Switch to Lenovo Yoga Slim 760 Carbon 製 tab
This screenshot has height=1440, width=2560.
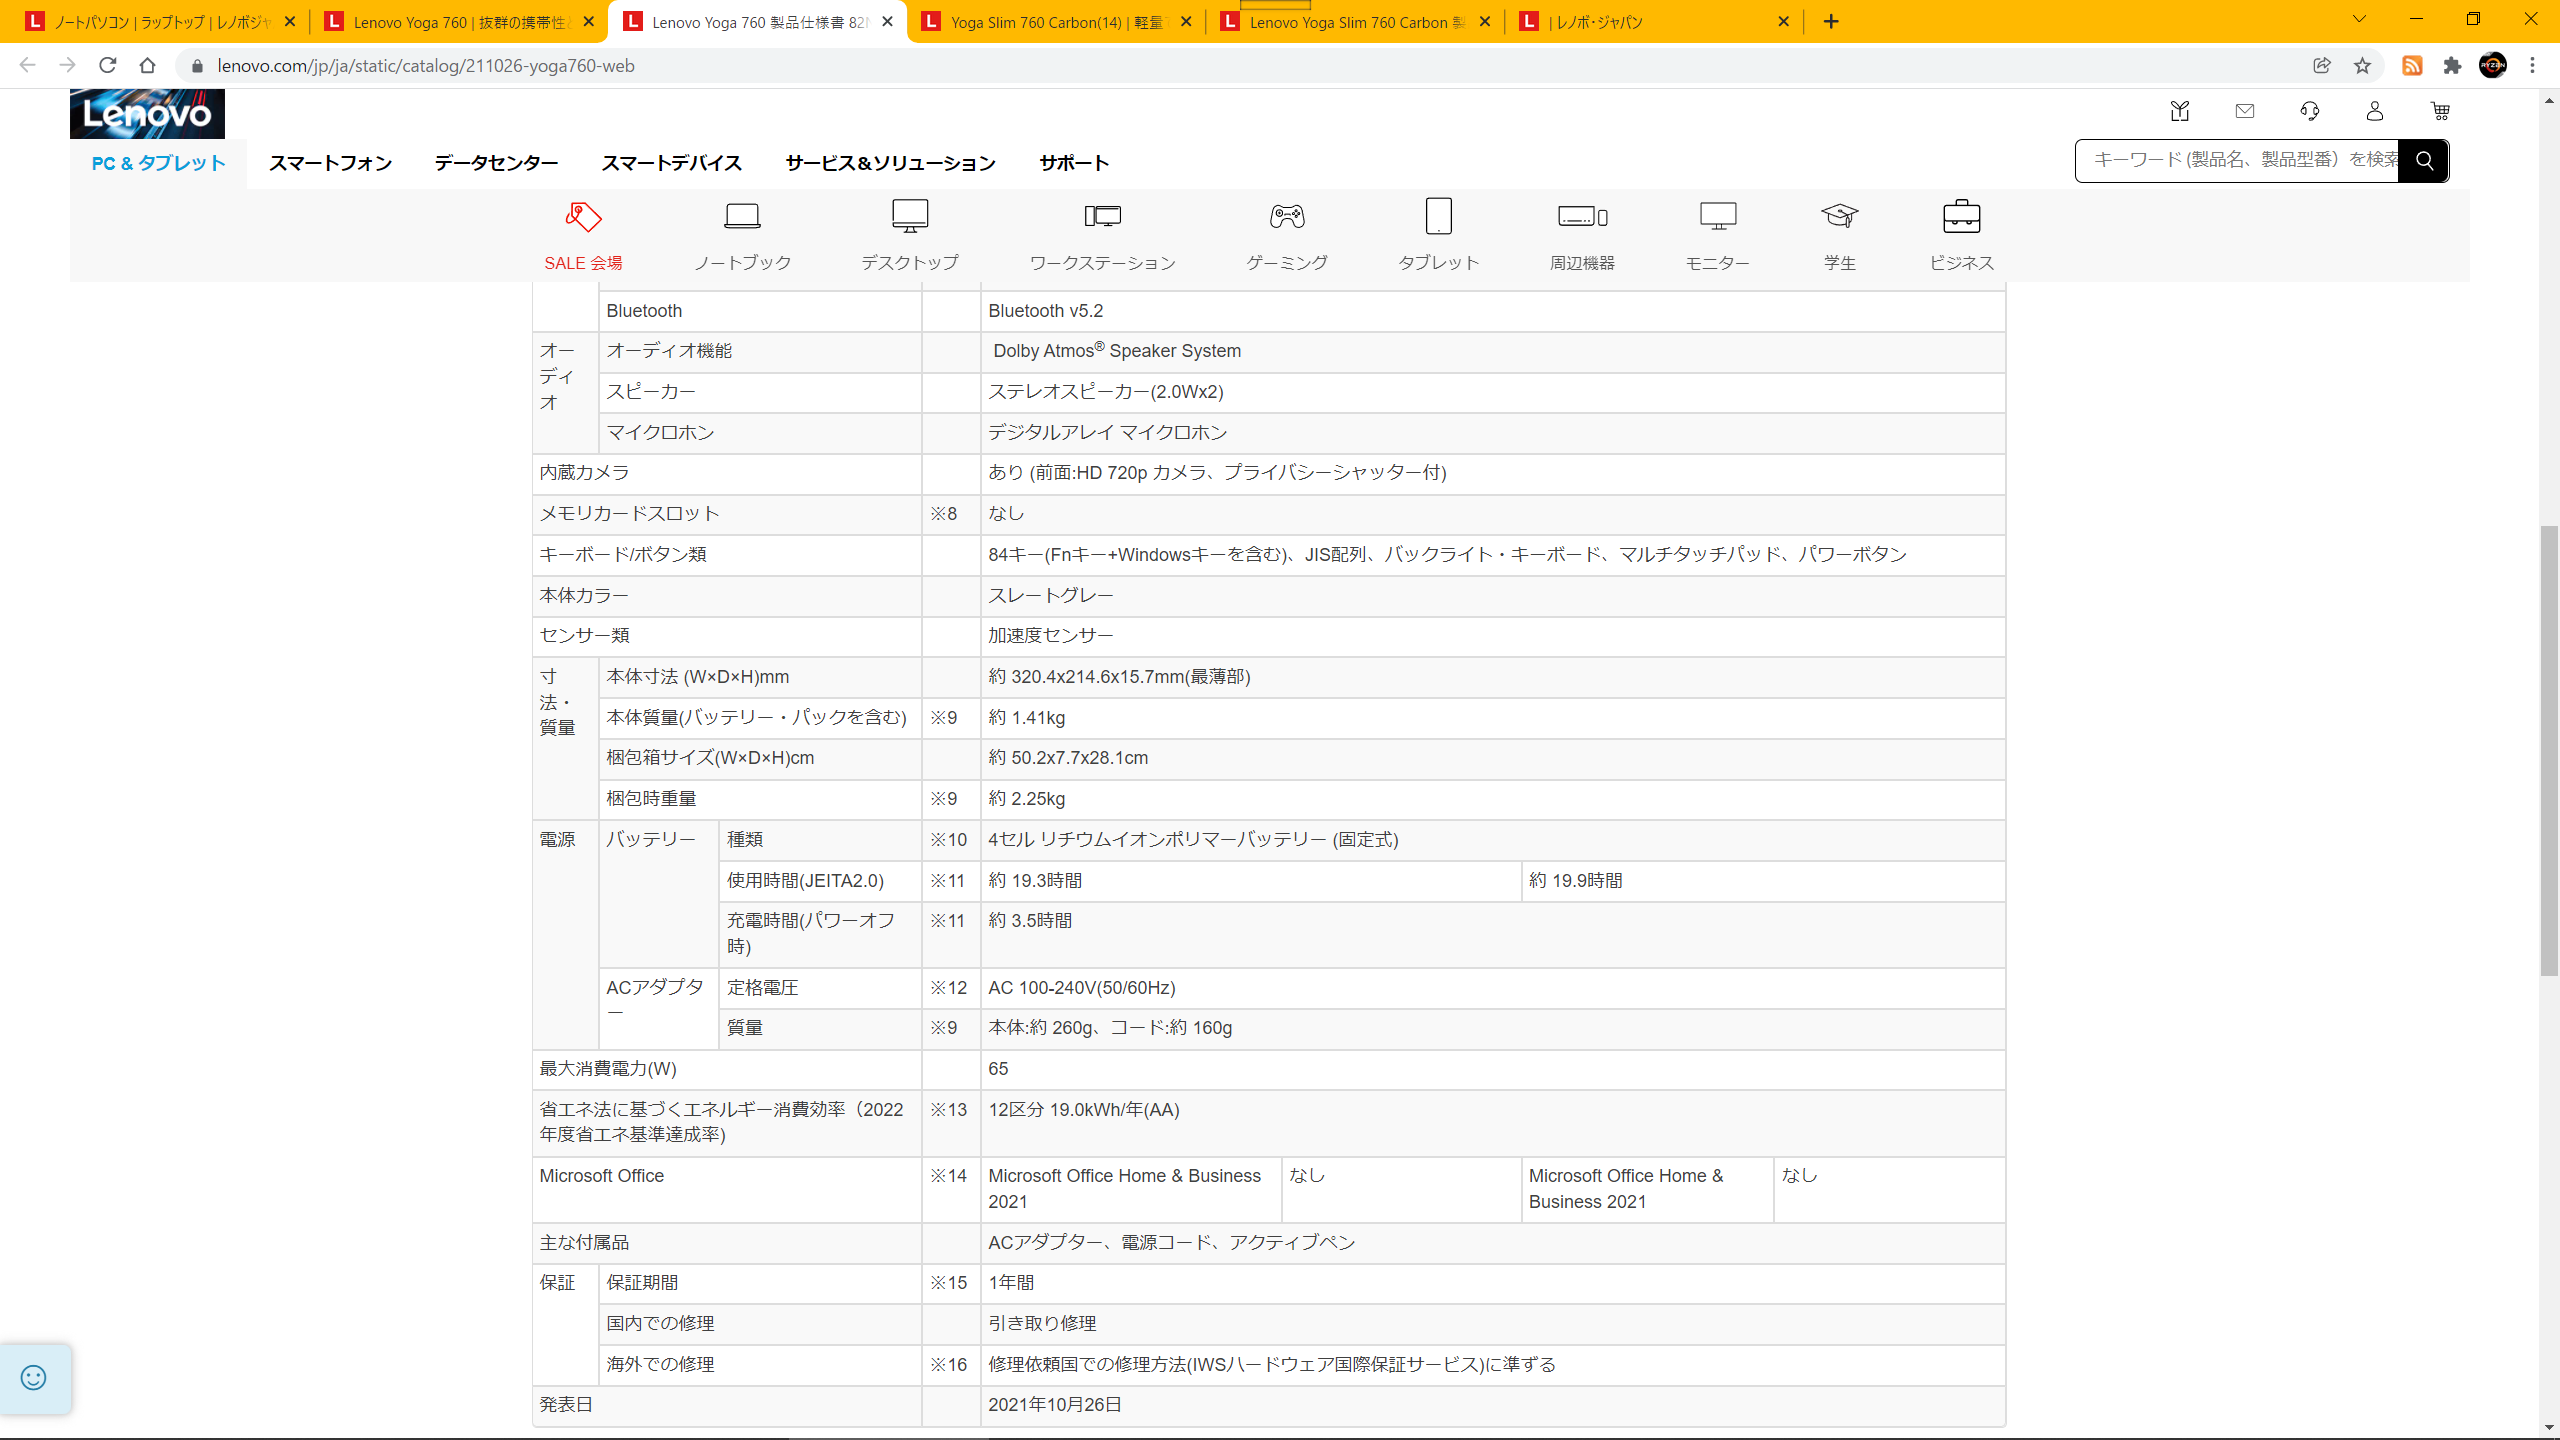[1355, 22]
